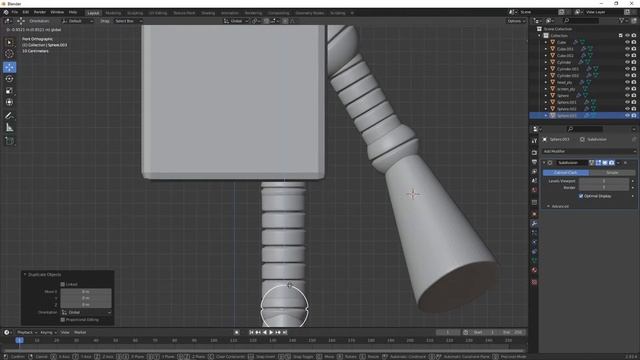The height and width of the screenshot is (360, 640).
Task: Open the Scene properties tab
Action: coord(534,181)
